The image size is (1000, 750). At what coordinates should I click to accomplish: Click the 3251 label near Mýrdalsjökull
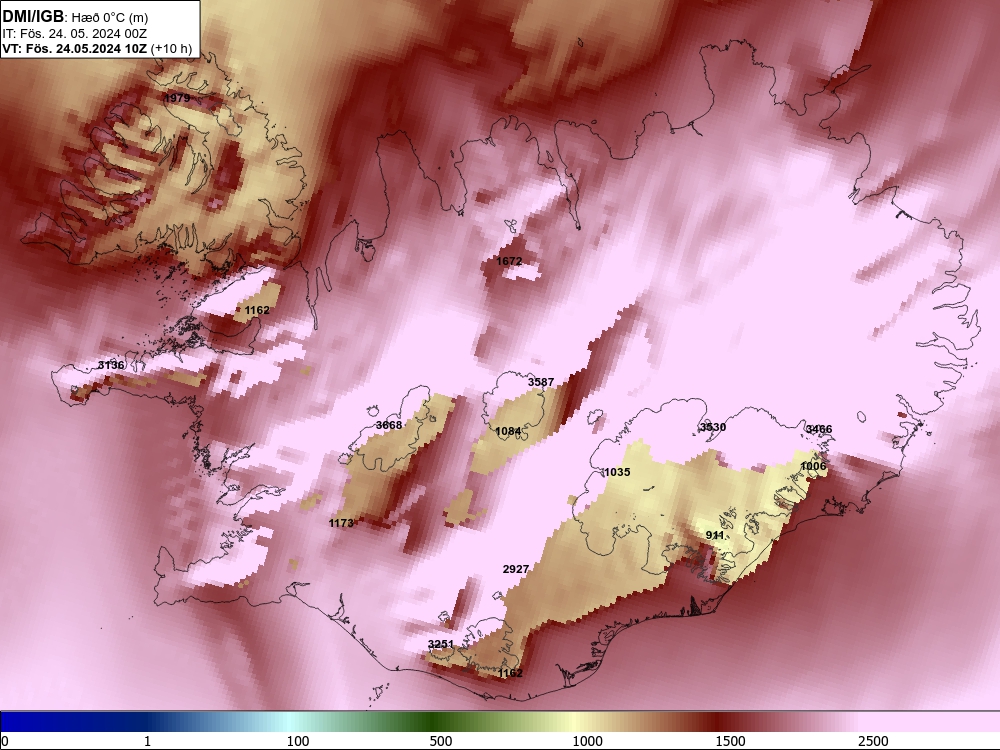coord(441,644)
